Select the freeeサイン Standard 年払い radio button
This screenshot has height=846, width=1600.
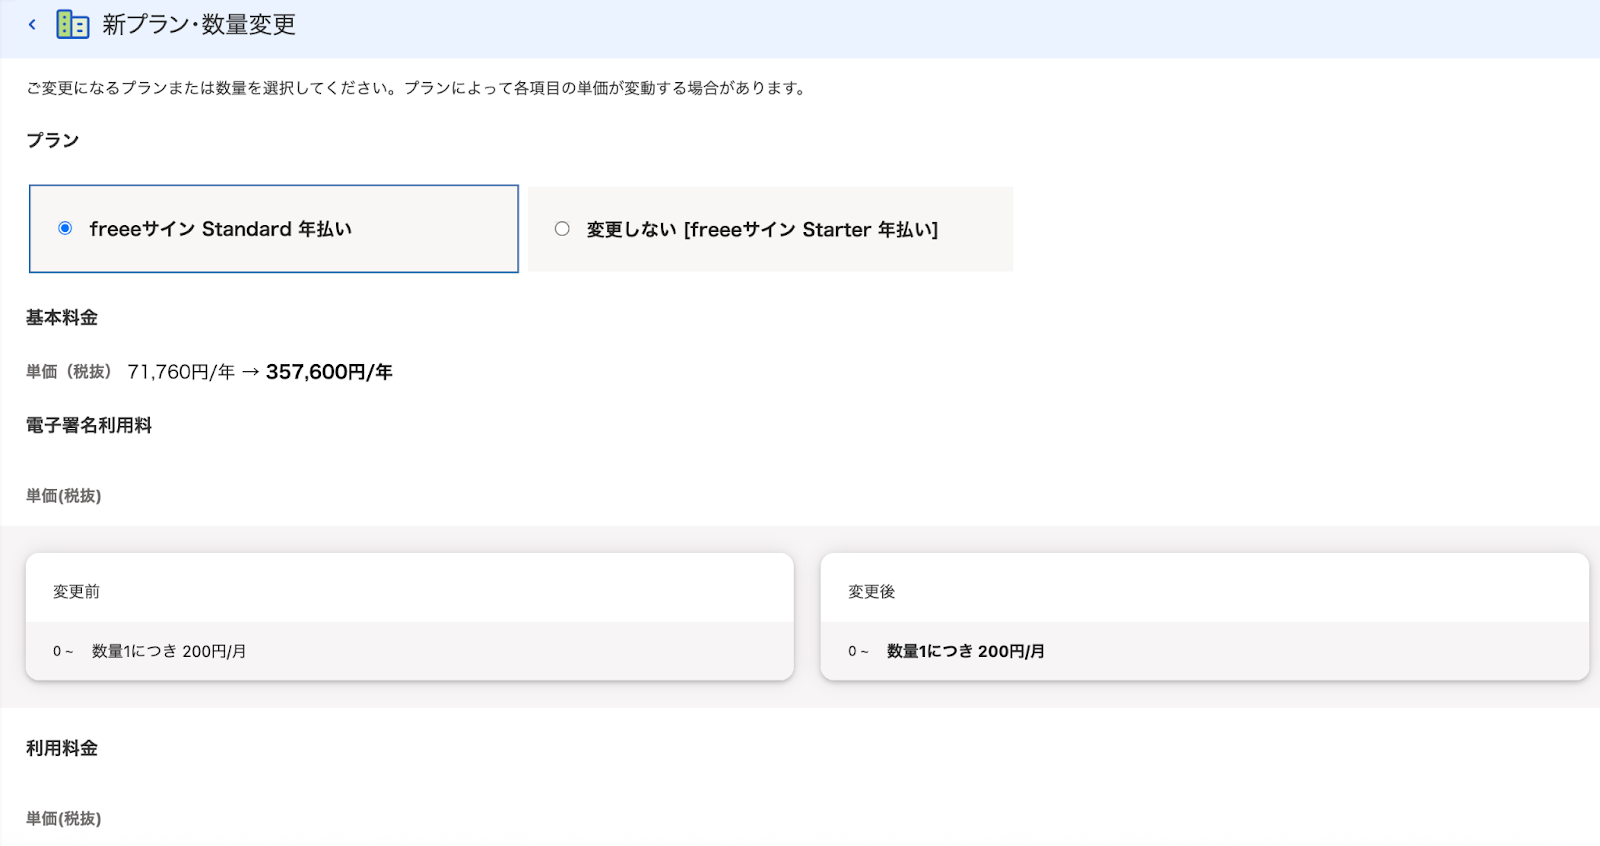coord(65,228)
